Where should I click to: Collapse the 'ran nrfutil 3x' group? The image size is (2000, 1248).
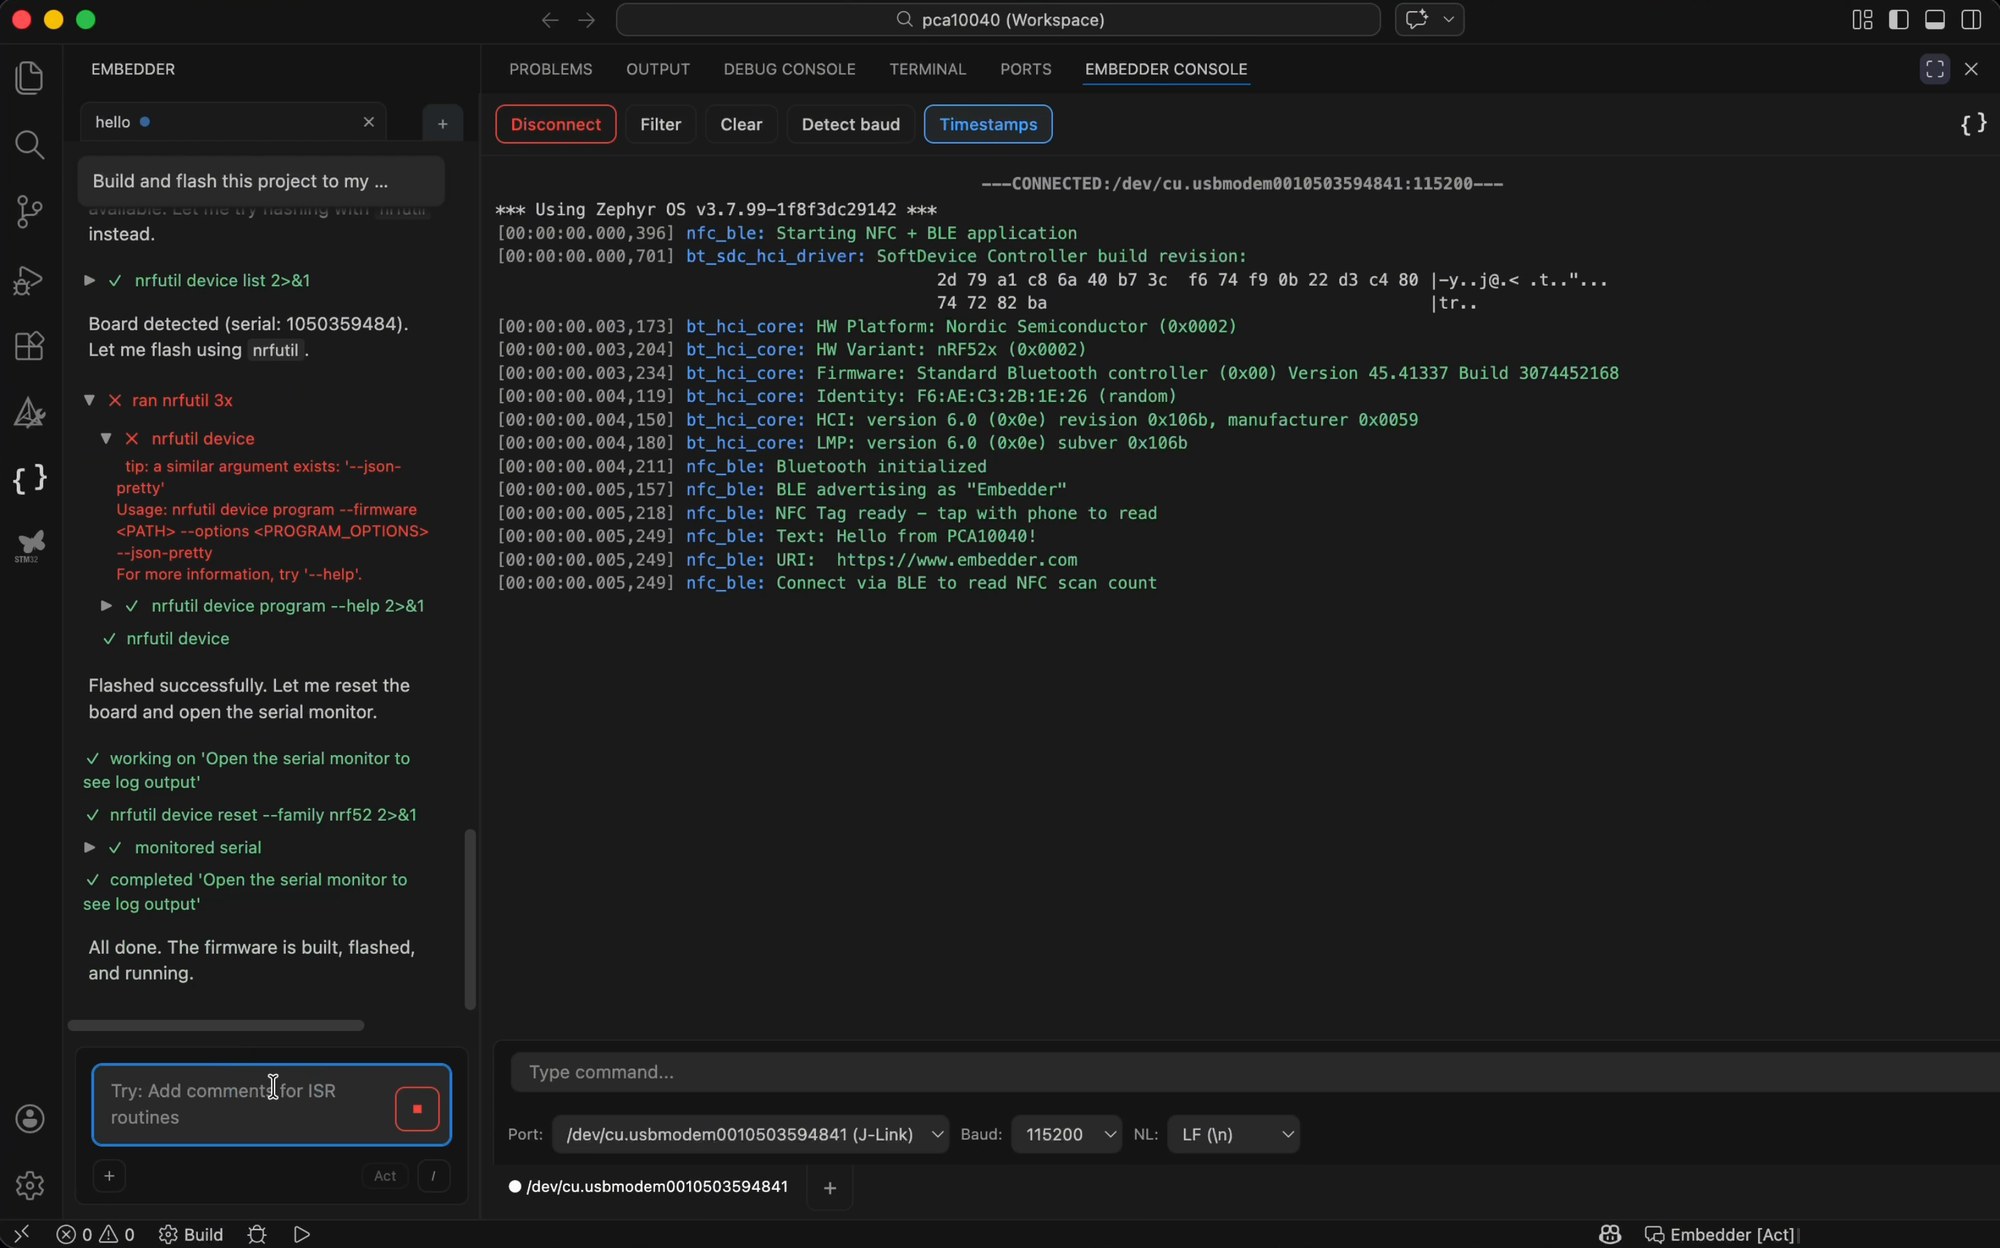tap(90, 400)
